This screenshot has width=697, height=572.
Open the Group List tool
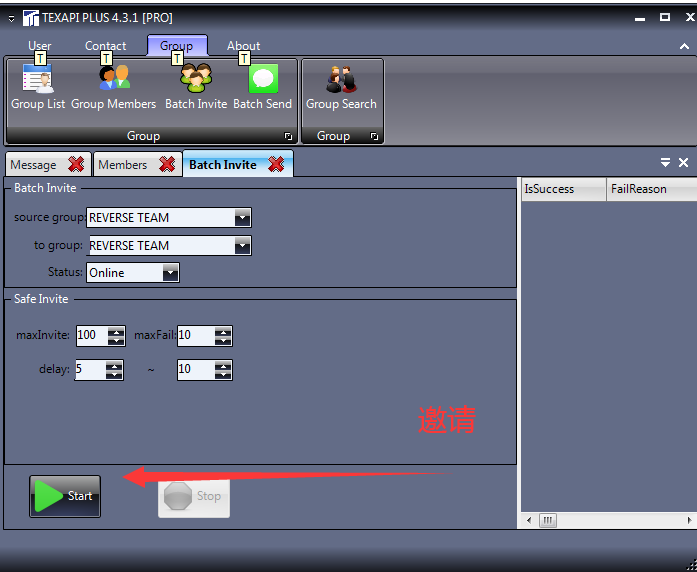pos(38,86)
